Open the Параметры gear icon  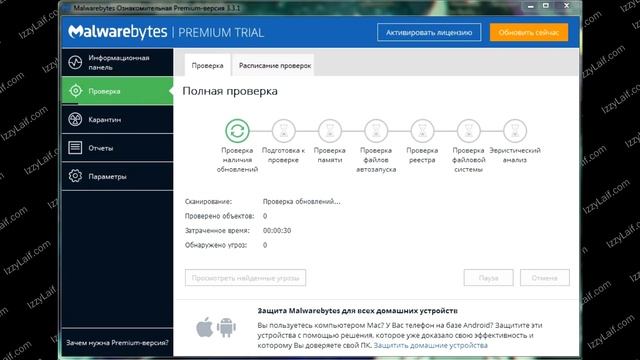pos(75,176)
